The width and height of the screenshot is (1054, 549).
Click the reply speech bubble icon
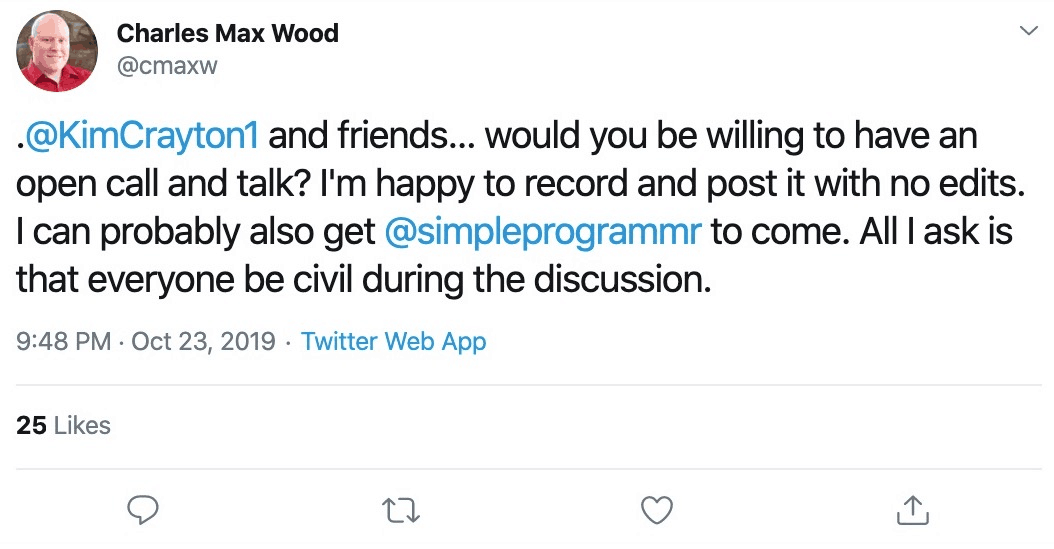click(x=143, y=510)
